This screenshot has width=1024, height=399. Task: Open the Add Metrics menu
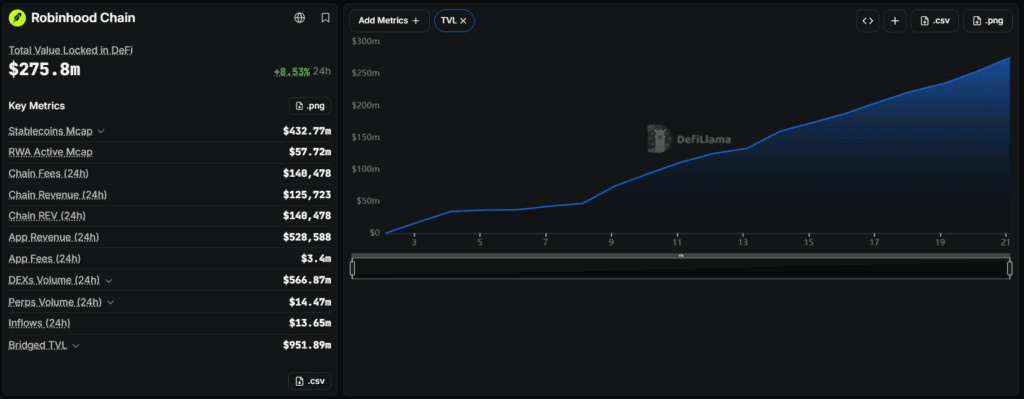pyautogui.click(x=389, y=21)
